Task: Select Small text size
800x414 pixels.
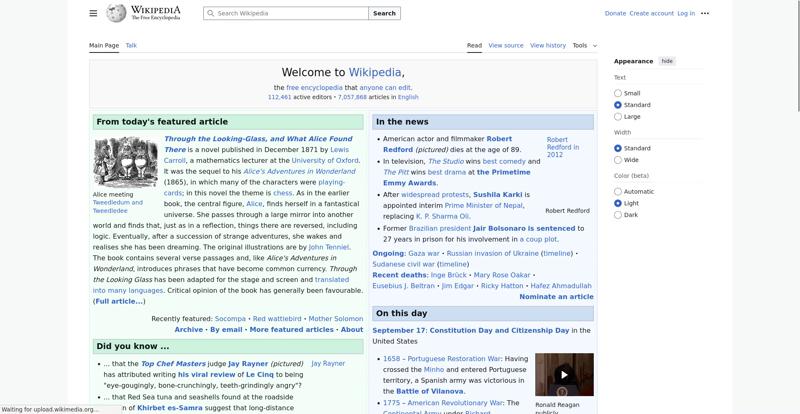Action: coord(618,93)
